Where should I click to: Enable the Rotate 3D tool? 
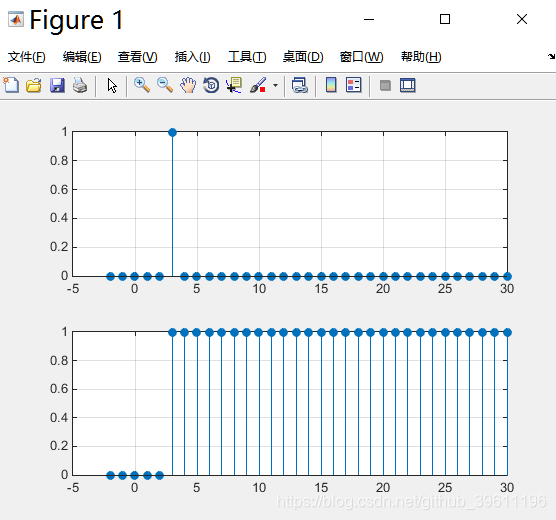[211, 85]
